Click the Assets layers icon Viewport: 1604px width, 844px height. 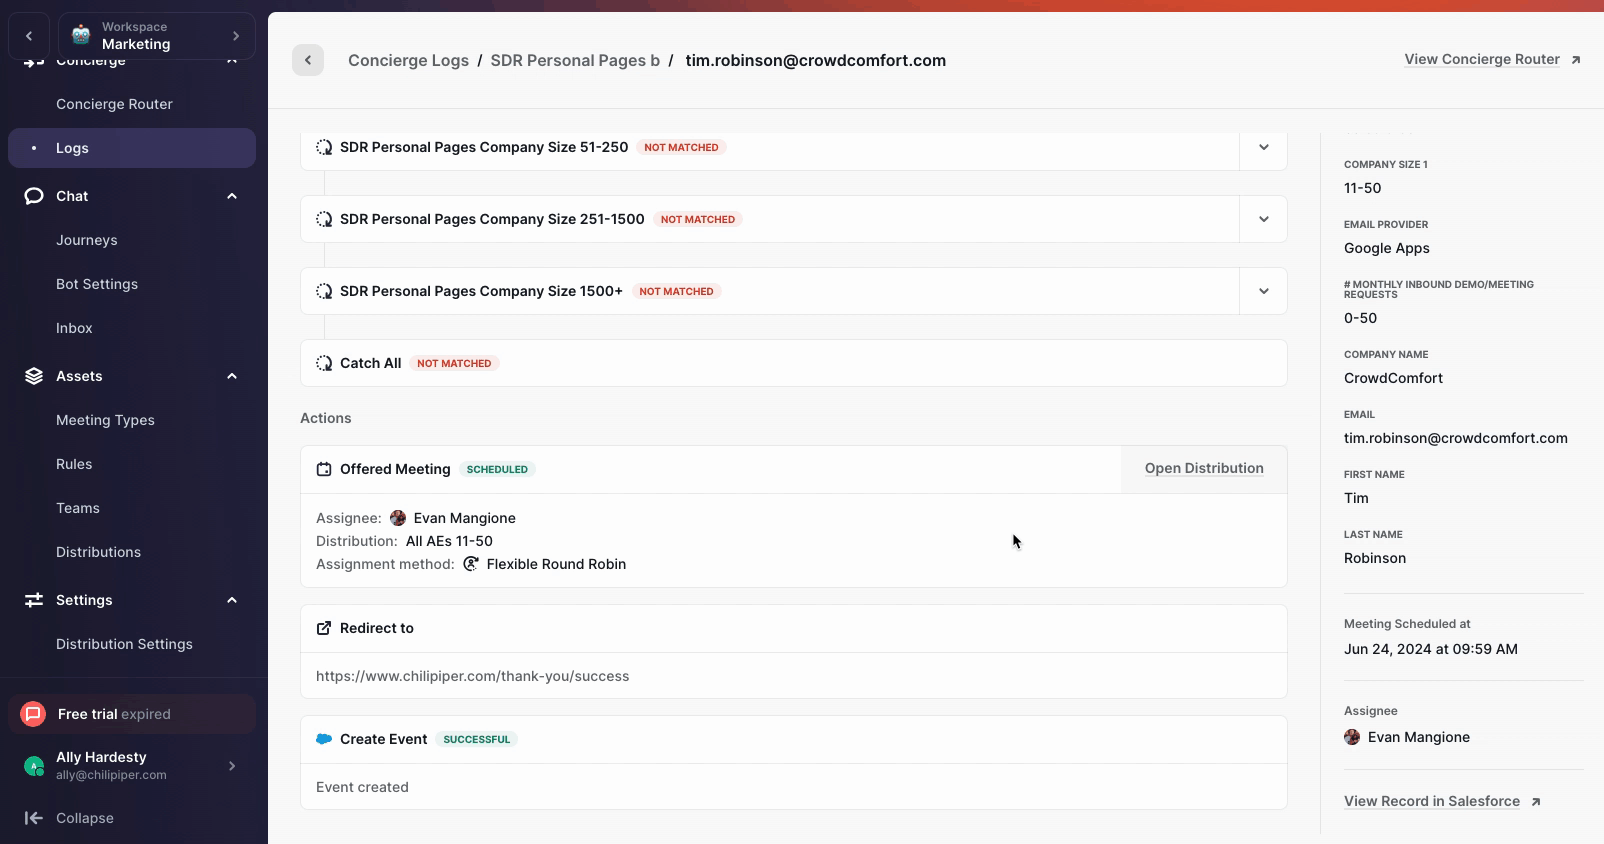(x=34, y=376)
